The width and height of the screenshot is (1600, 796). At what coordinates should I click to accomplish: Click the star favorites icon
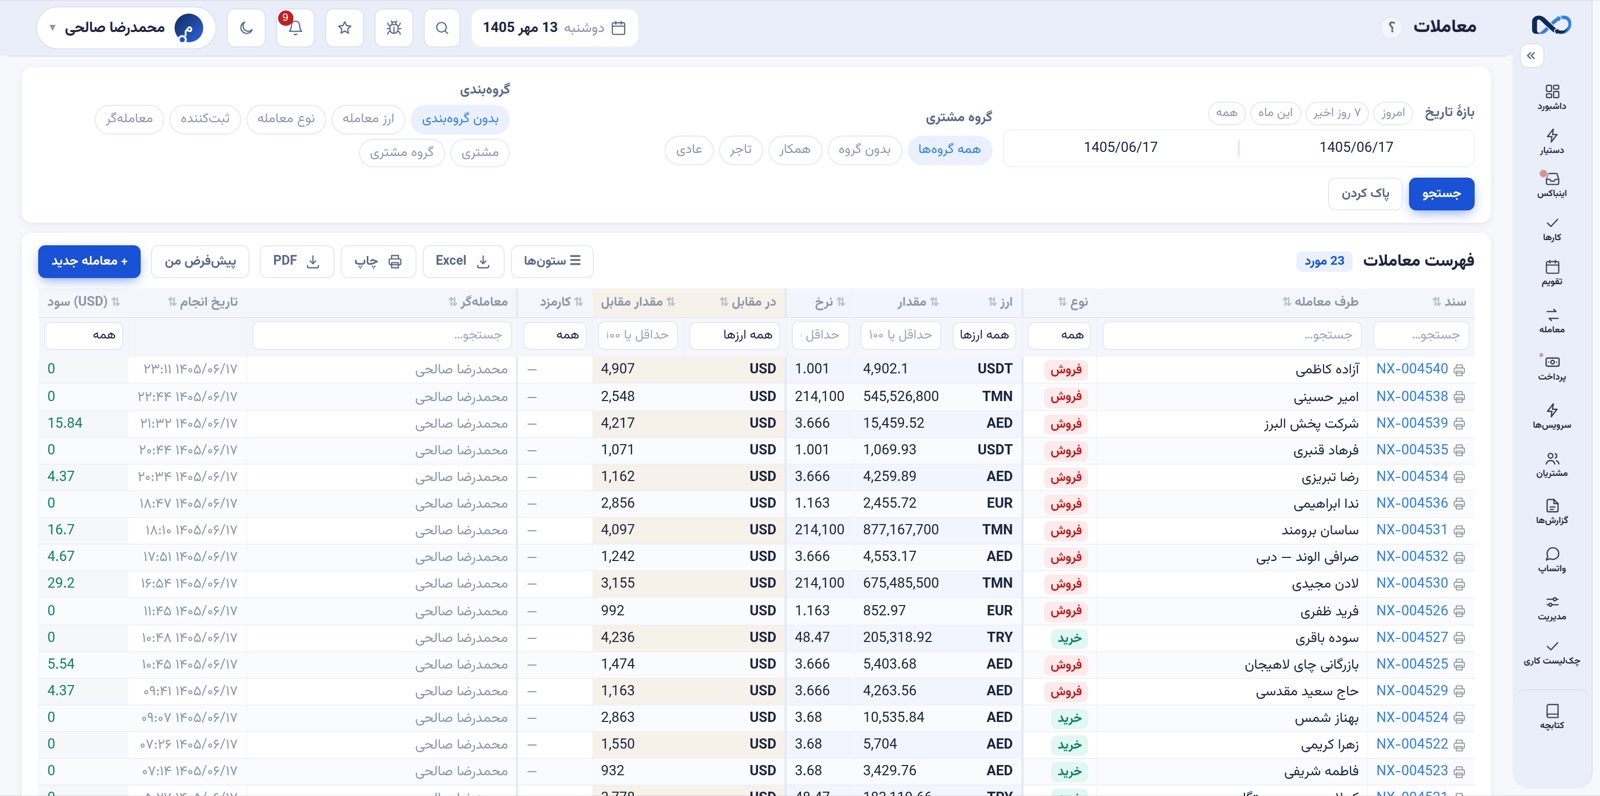(345, 28)
